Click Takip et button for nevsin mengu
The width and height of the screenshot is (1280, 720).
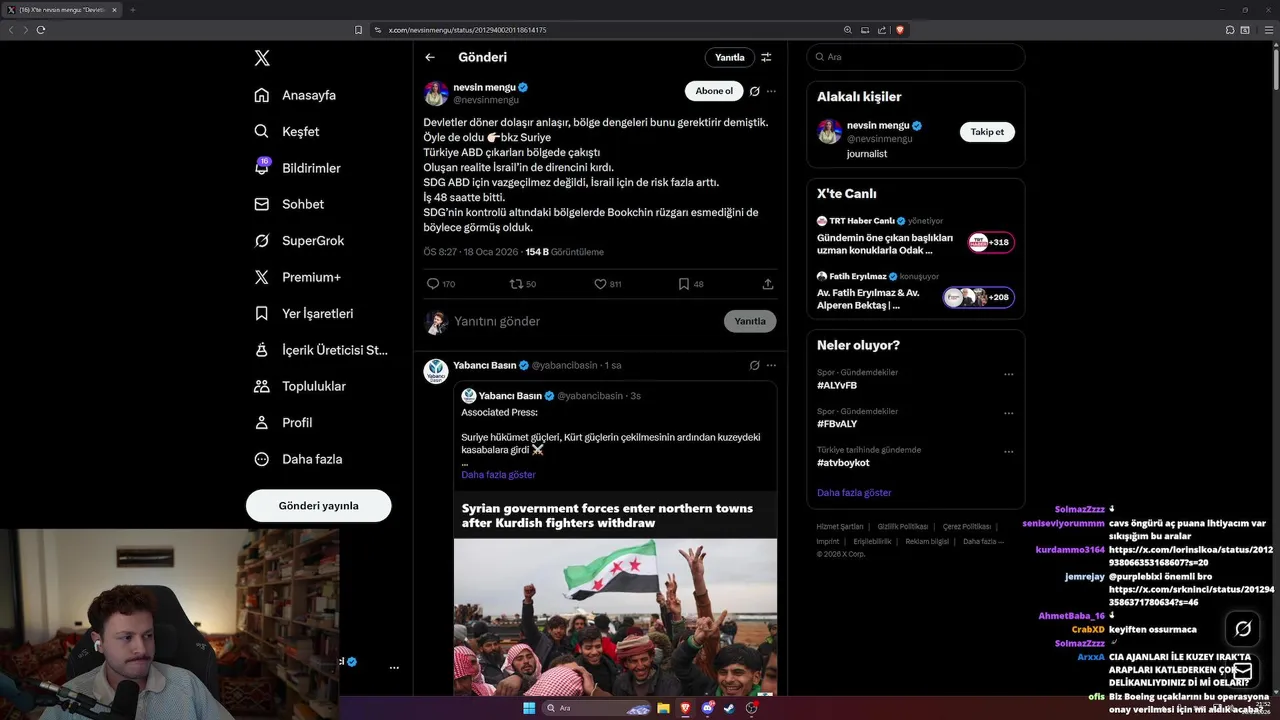987,131
